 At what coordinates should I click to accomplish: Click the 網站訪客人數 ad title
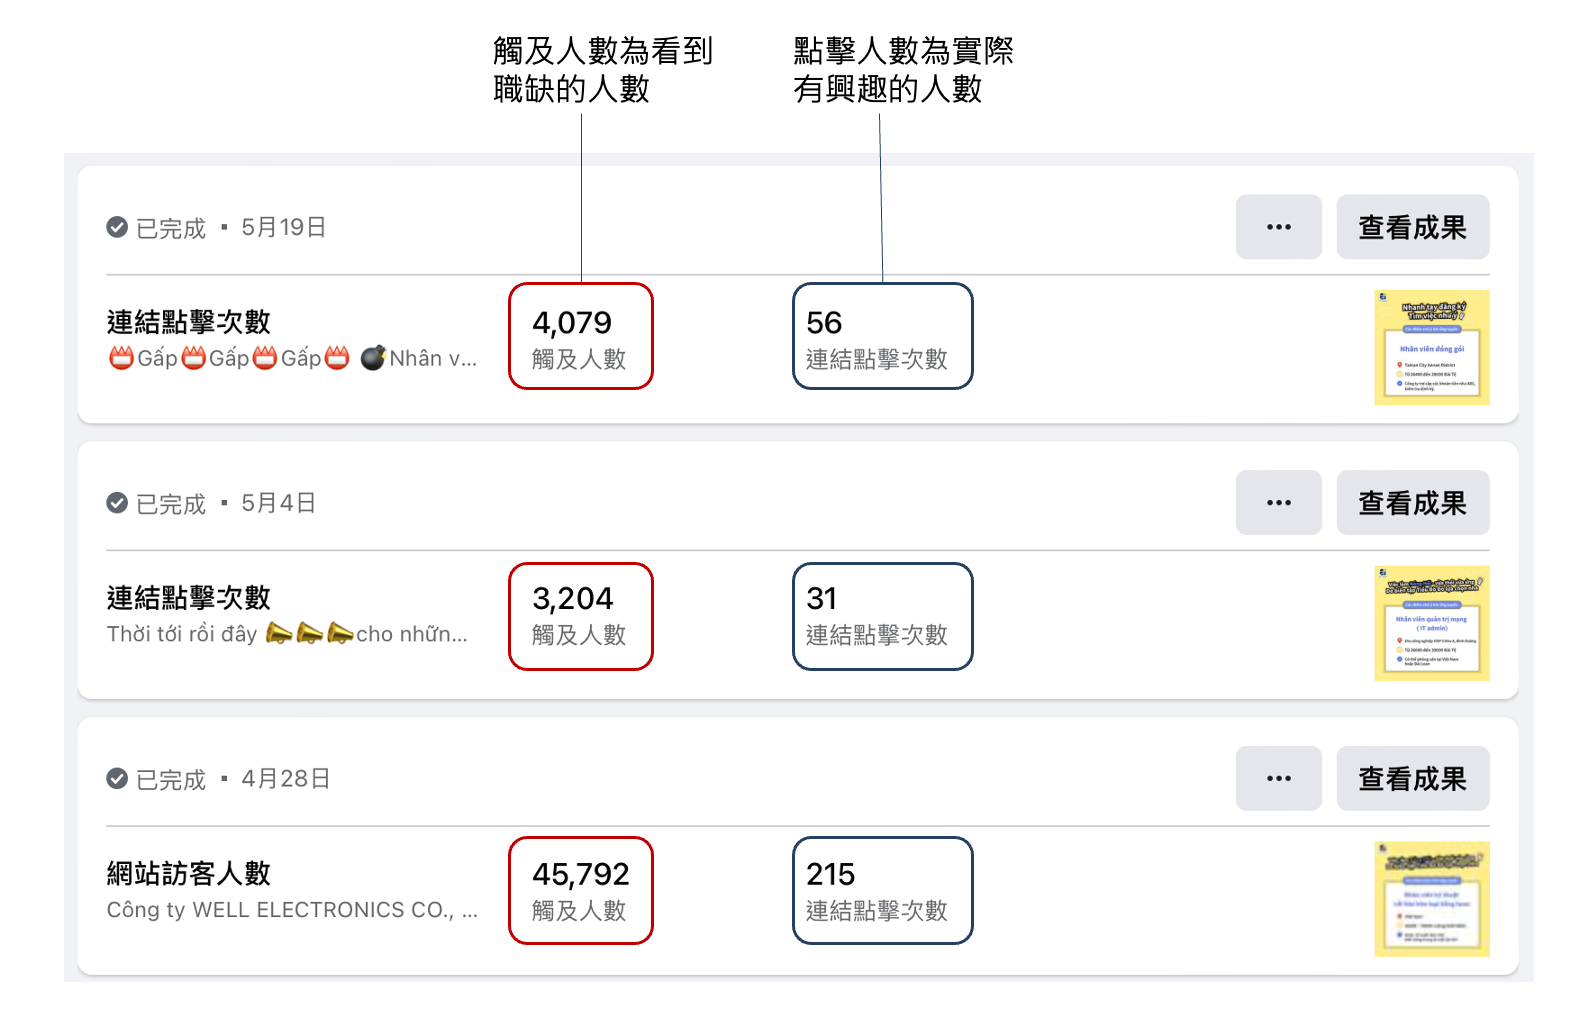[x=189, y=873]
